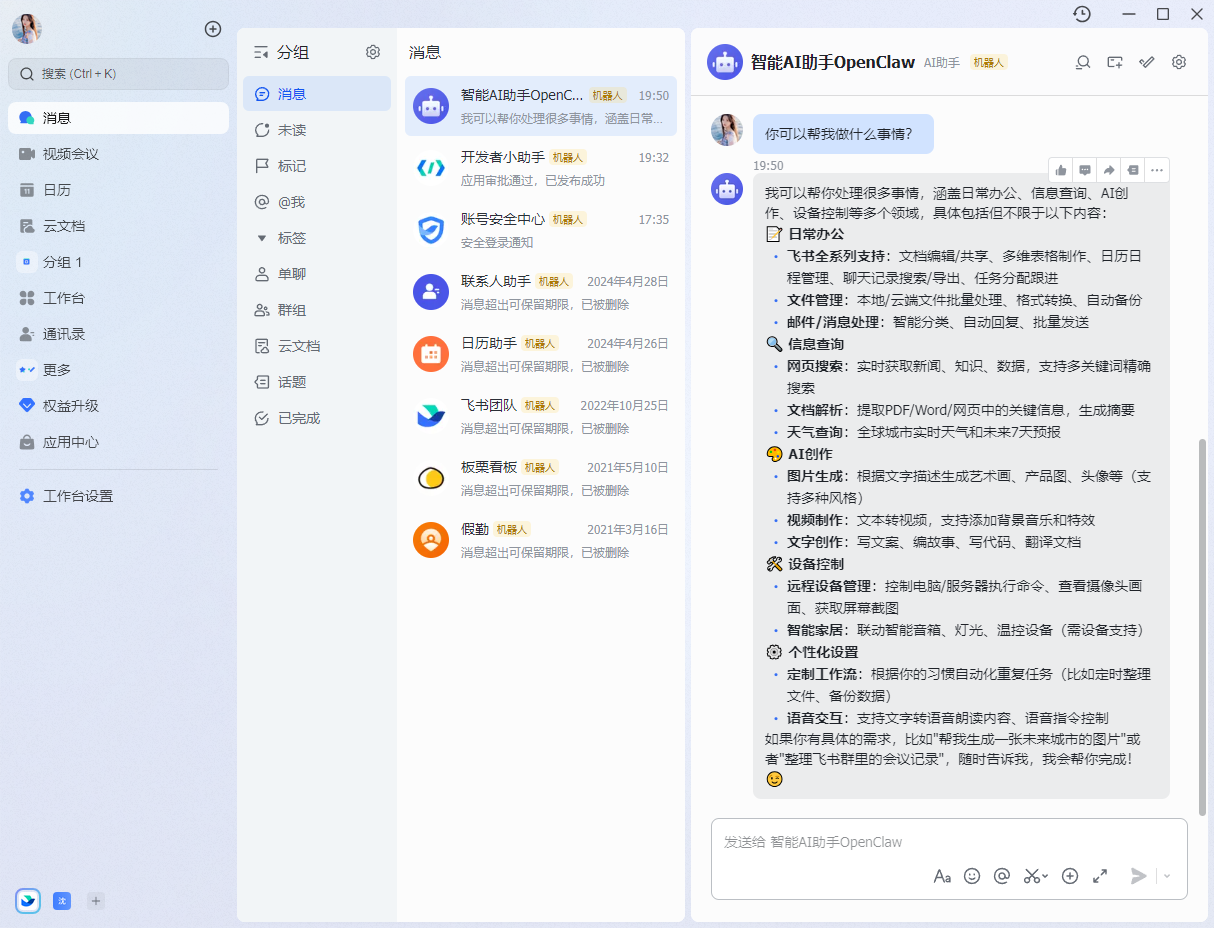Viewport: 1214px width, 928px height.
Task: Open 视频会议 in the sidebar
Action: (118, 154)
